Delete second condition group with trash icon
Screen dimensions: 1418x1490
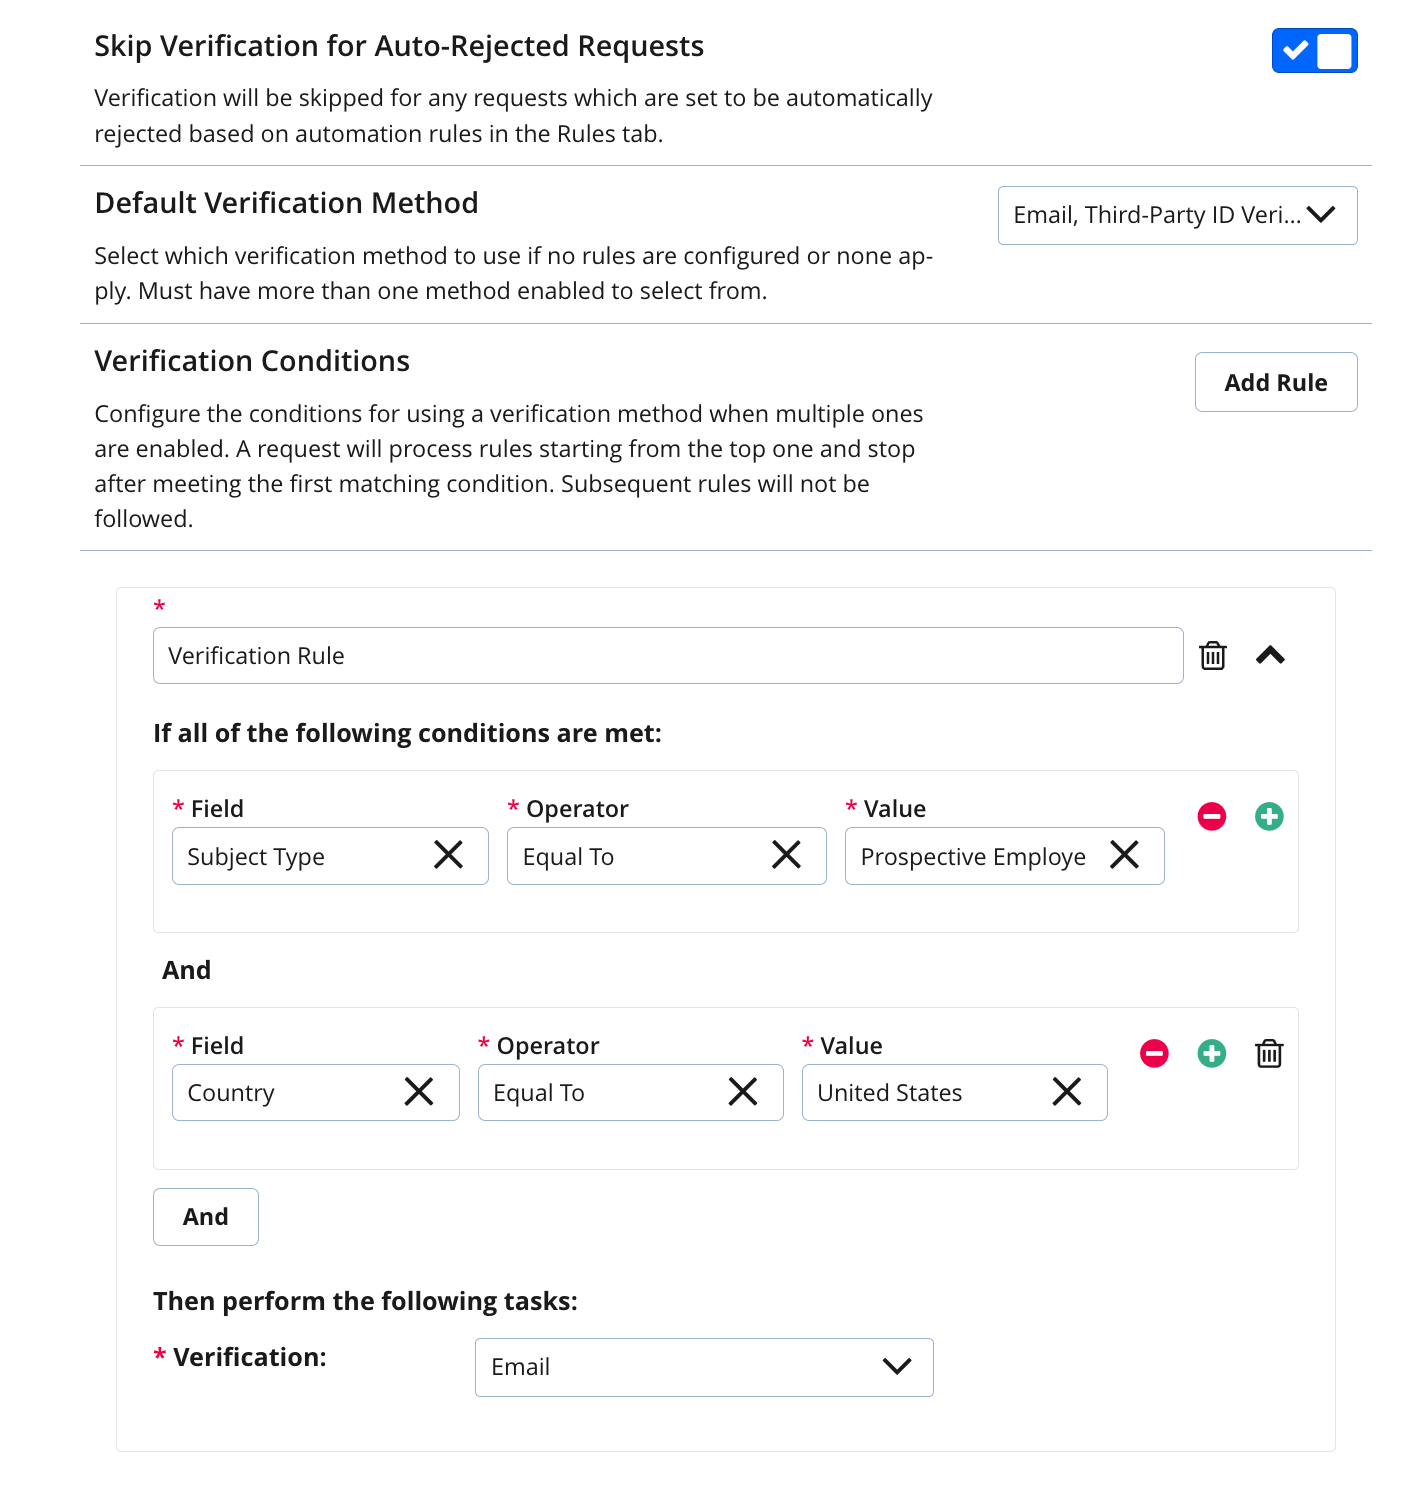click(x=1267, y=1053)
